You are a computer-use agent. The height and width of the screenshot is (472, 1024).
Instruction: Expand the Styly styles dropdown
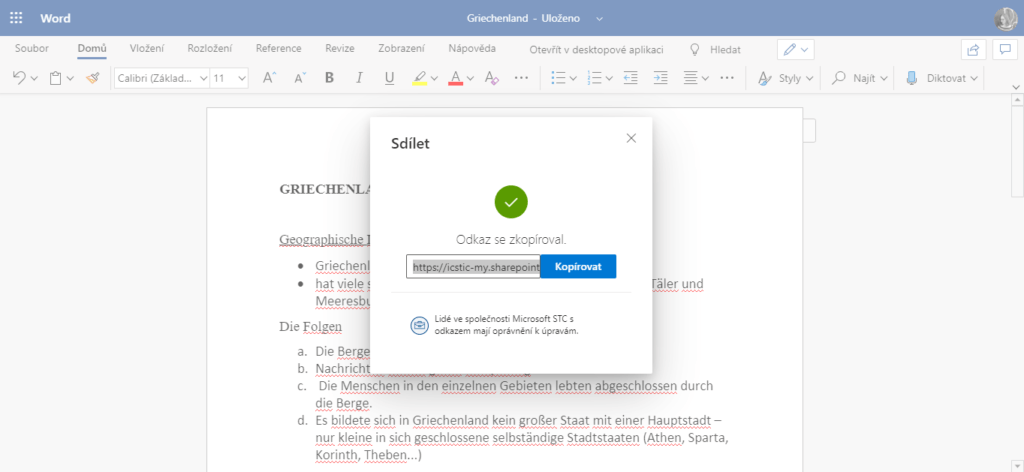[785, 77]
